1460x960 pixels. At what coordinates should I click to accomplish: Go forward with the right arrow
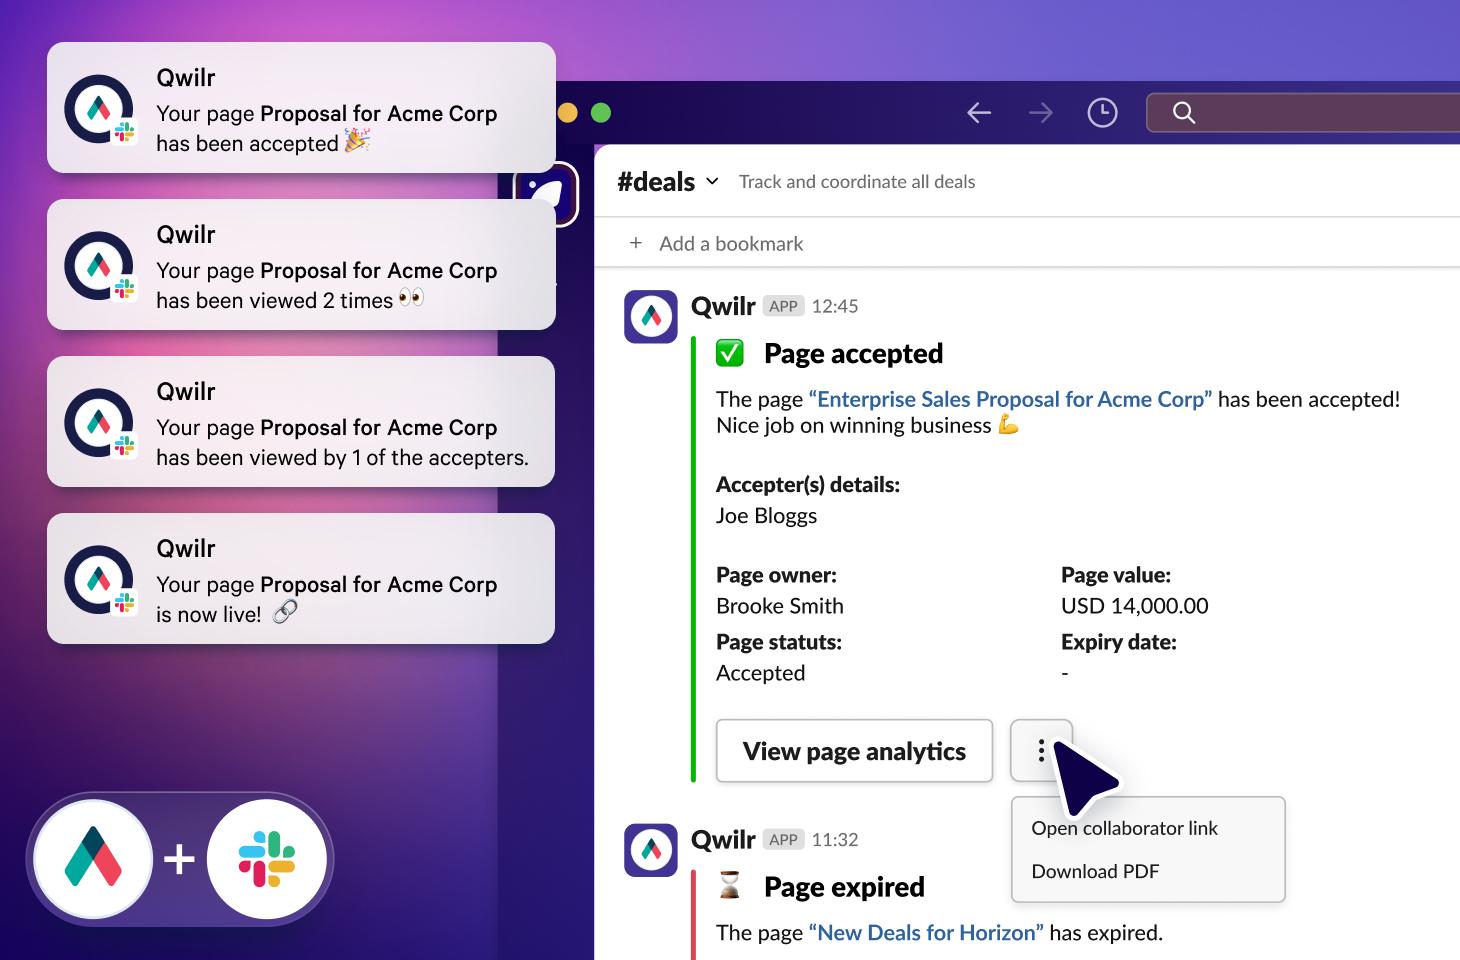point(1041,113)
